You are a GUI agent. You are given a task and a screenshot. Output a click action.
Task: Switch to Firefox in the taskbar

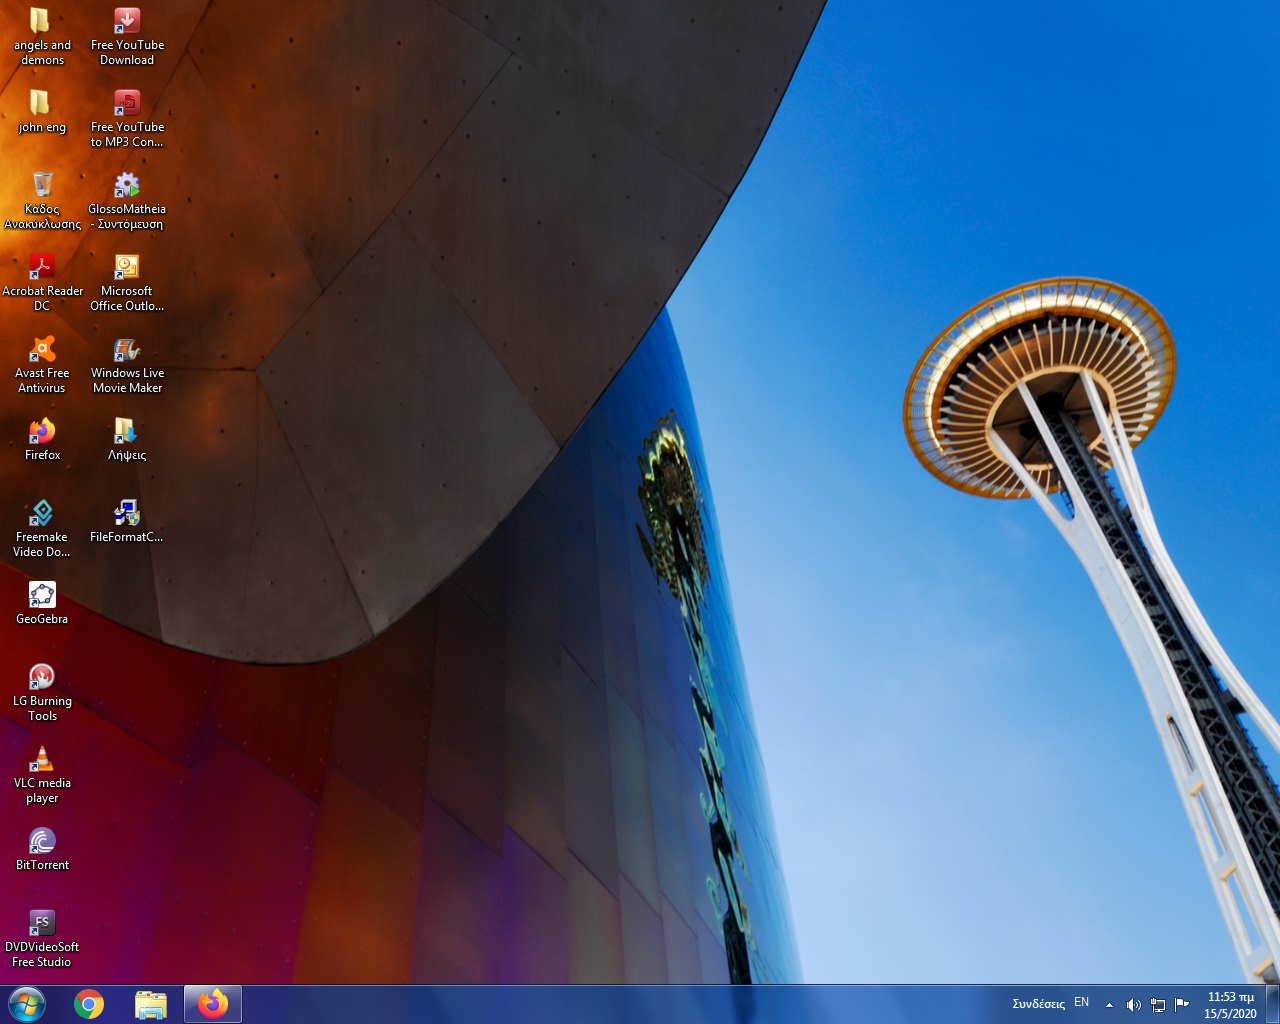(213, 1004)
